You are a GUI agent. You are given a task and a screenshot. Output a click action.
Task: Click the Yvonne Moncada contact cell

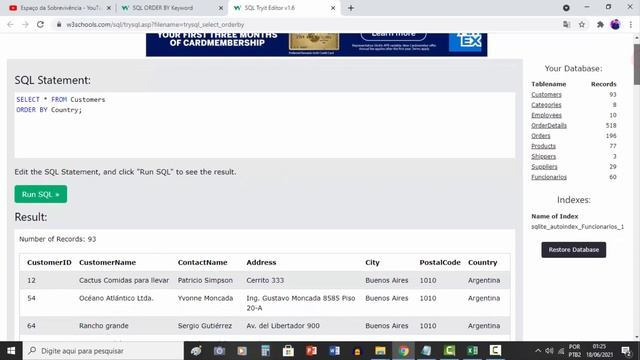tap(205, 298)
